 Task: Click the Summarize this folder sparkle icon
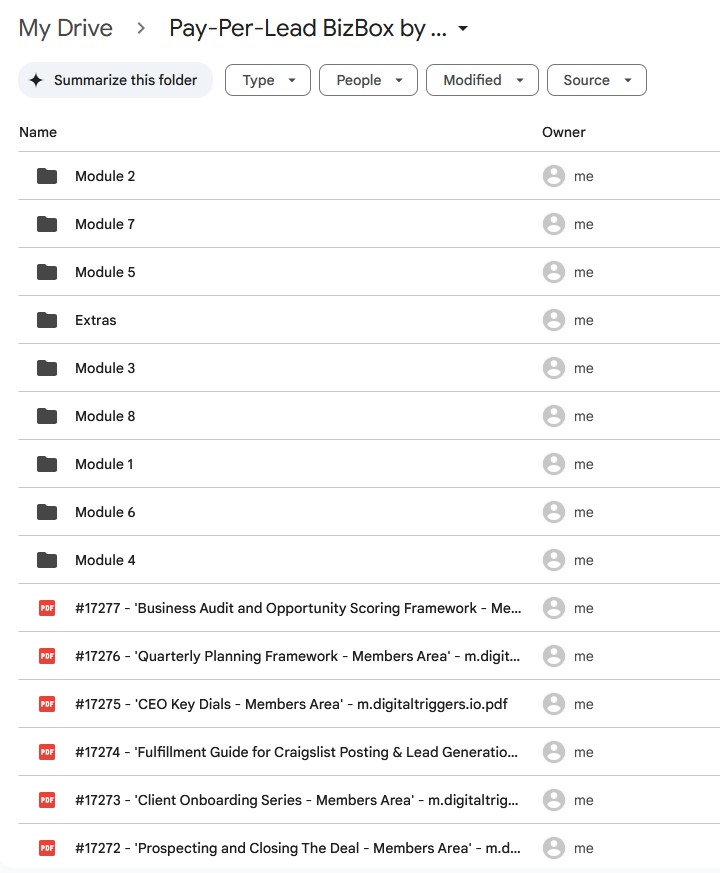(34, 79)
